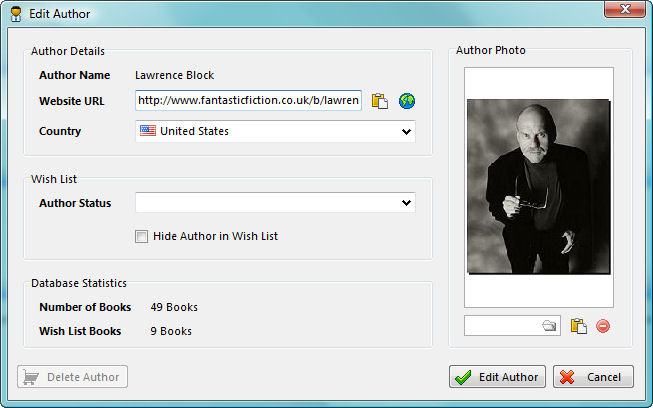Remove author photo with red icon

603,326
